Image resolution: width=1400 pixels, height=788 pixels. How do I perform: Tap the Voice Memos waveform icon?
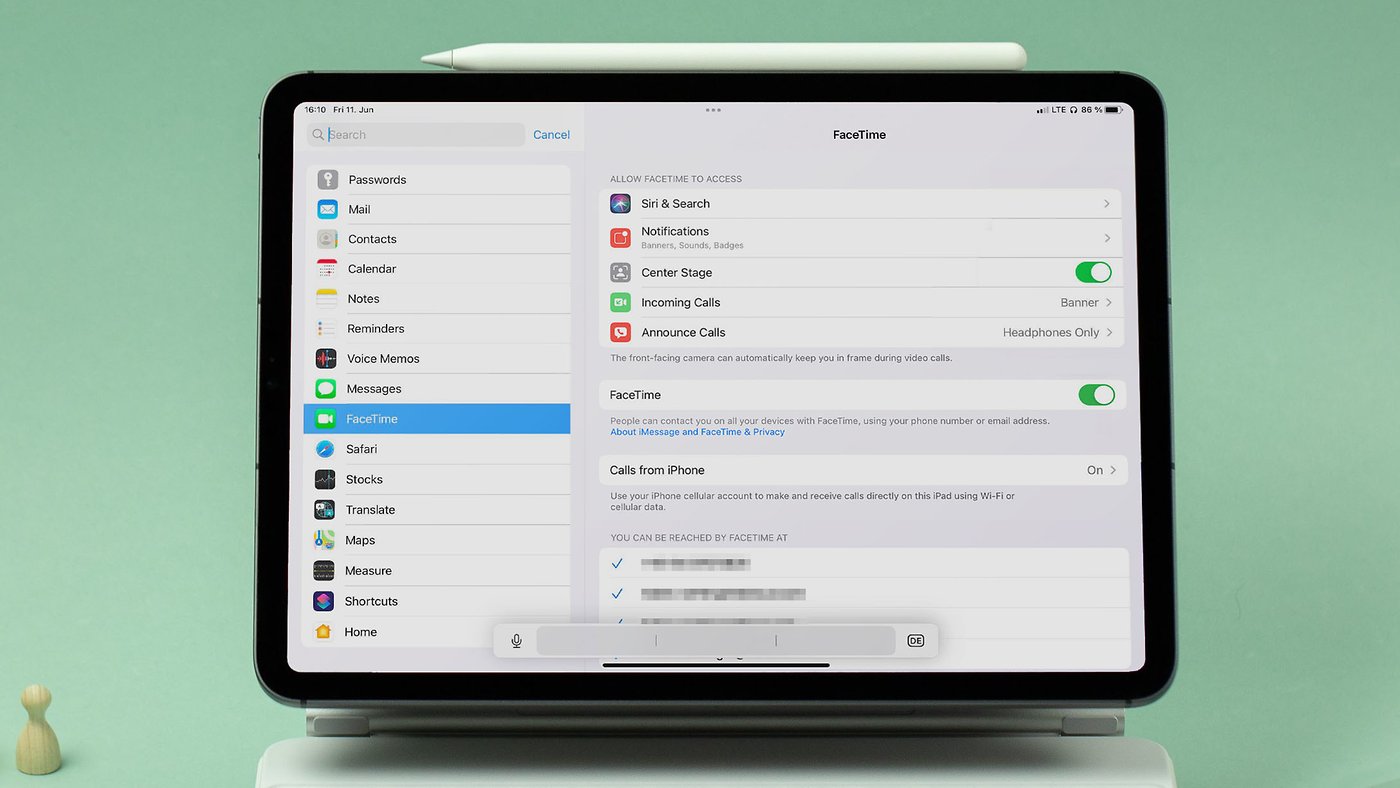pos(326,358)
